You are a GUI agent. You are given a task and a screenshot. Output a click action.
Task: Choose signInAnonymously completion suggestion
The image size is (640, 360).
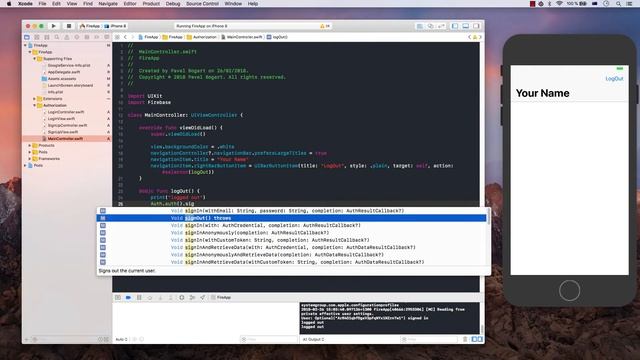click(291, 233)
